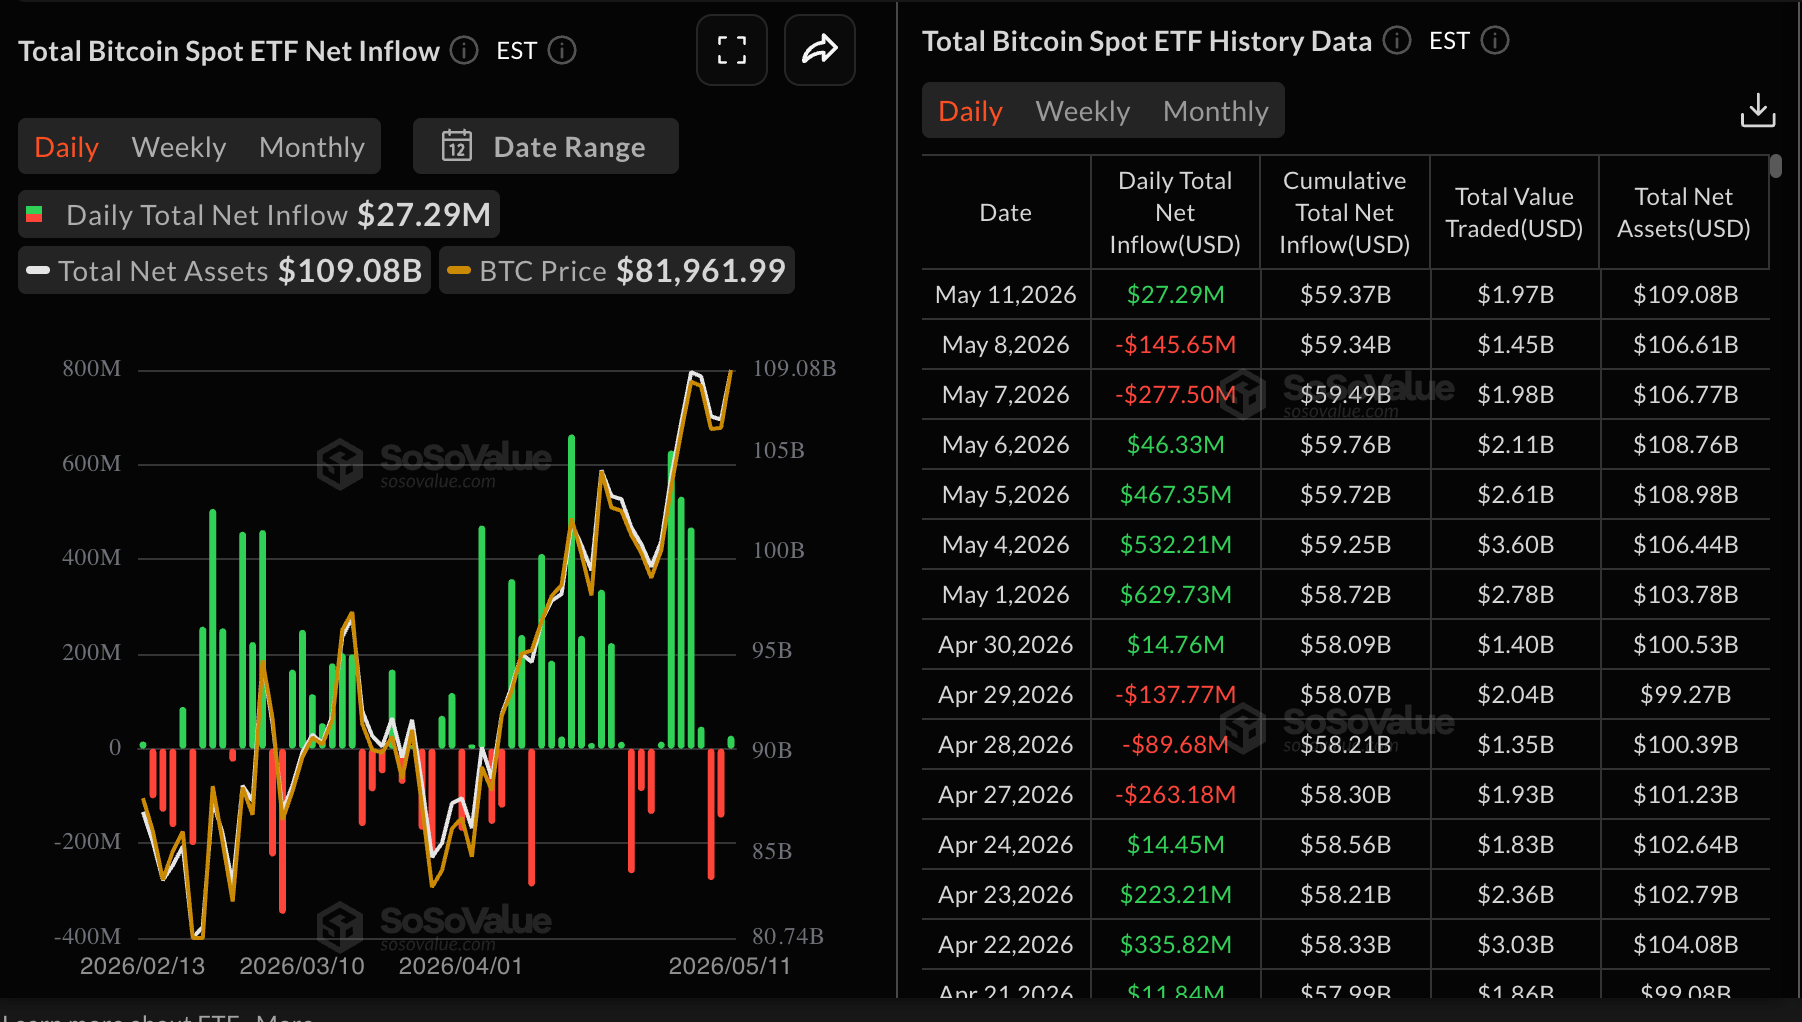This screenshot has height=1022, width=1802.
Task: Select Weekly tab in history data
Action: [x=1083, y=111]
